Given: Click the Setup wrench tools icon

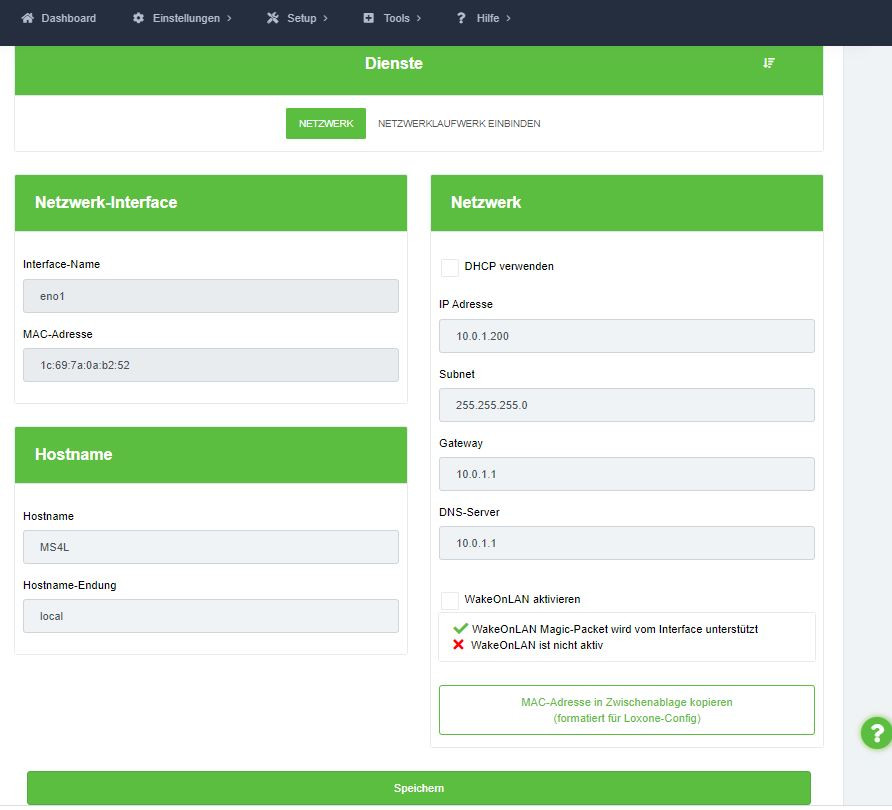Looking at the screenshot, I should [273, 18].
